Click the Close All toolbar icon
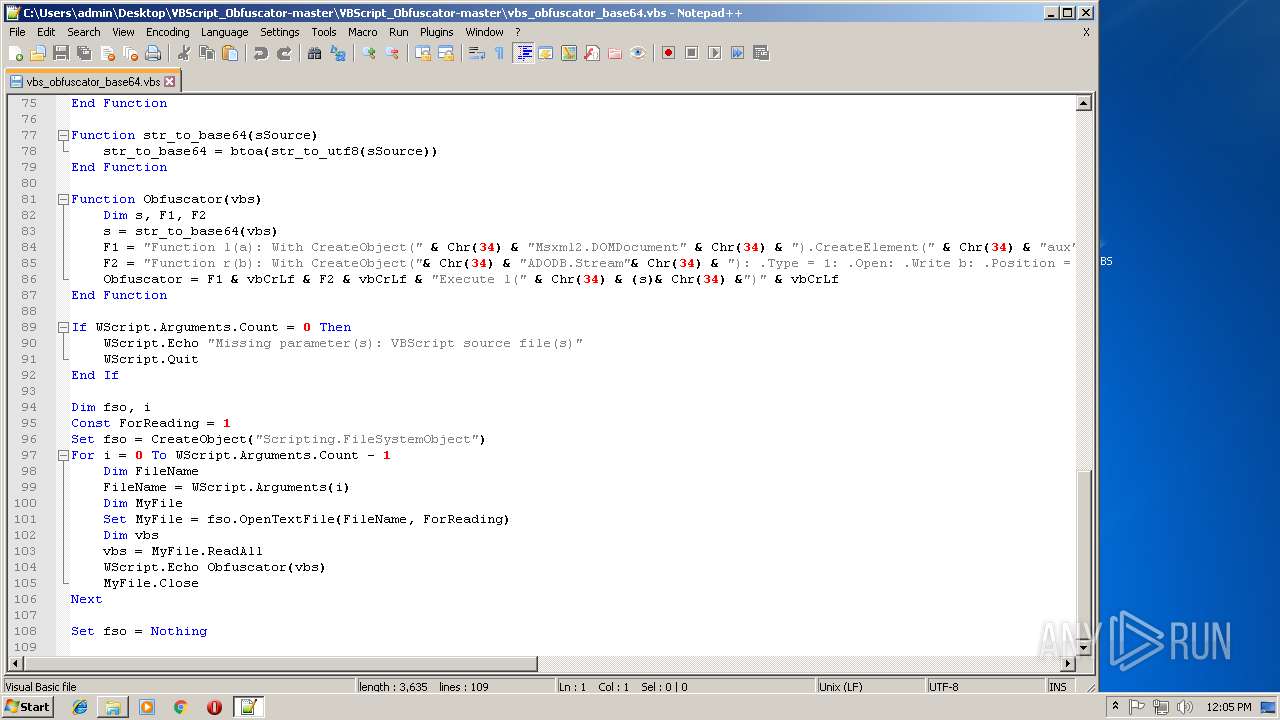Viewport: 1280px width, 720px height. pyautogui.click(x=130, y=53)
